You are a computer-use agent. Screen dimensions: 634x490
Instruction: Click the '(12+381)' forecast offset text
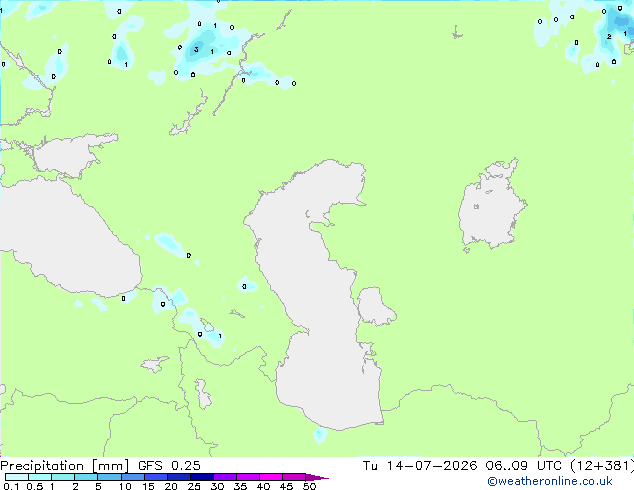point(602,466)
